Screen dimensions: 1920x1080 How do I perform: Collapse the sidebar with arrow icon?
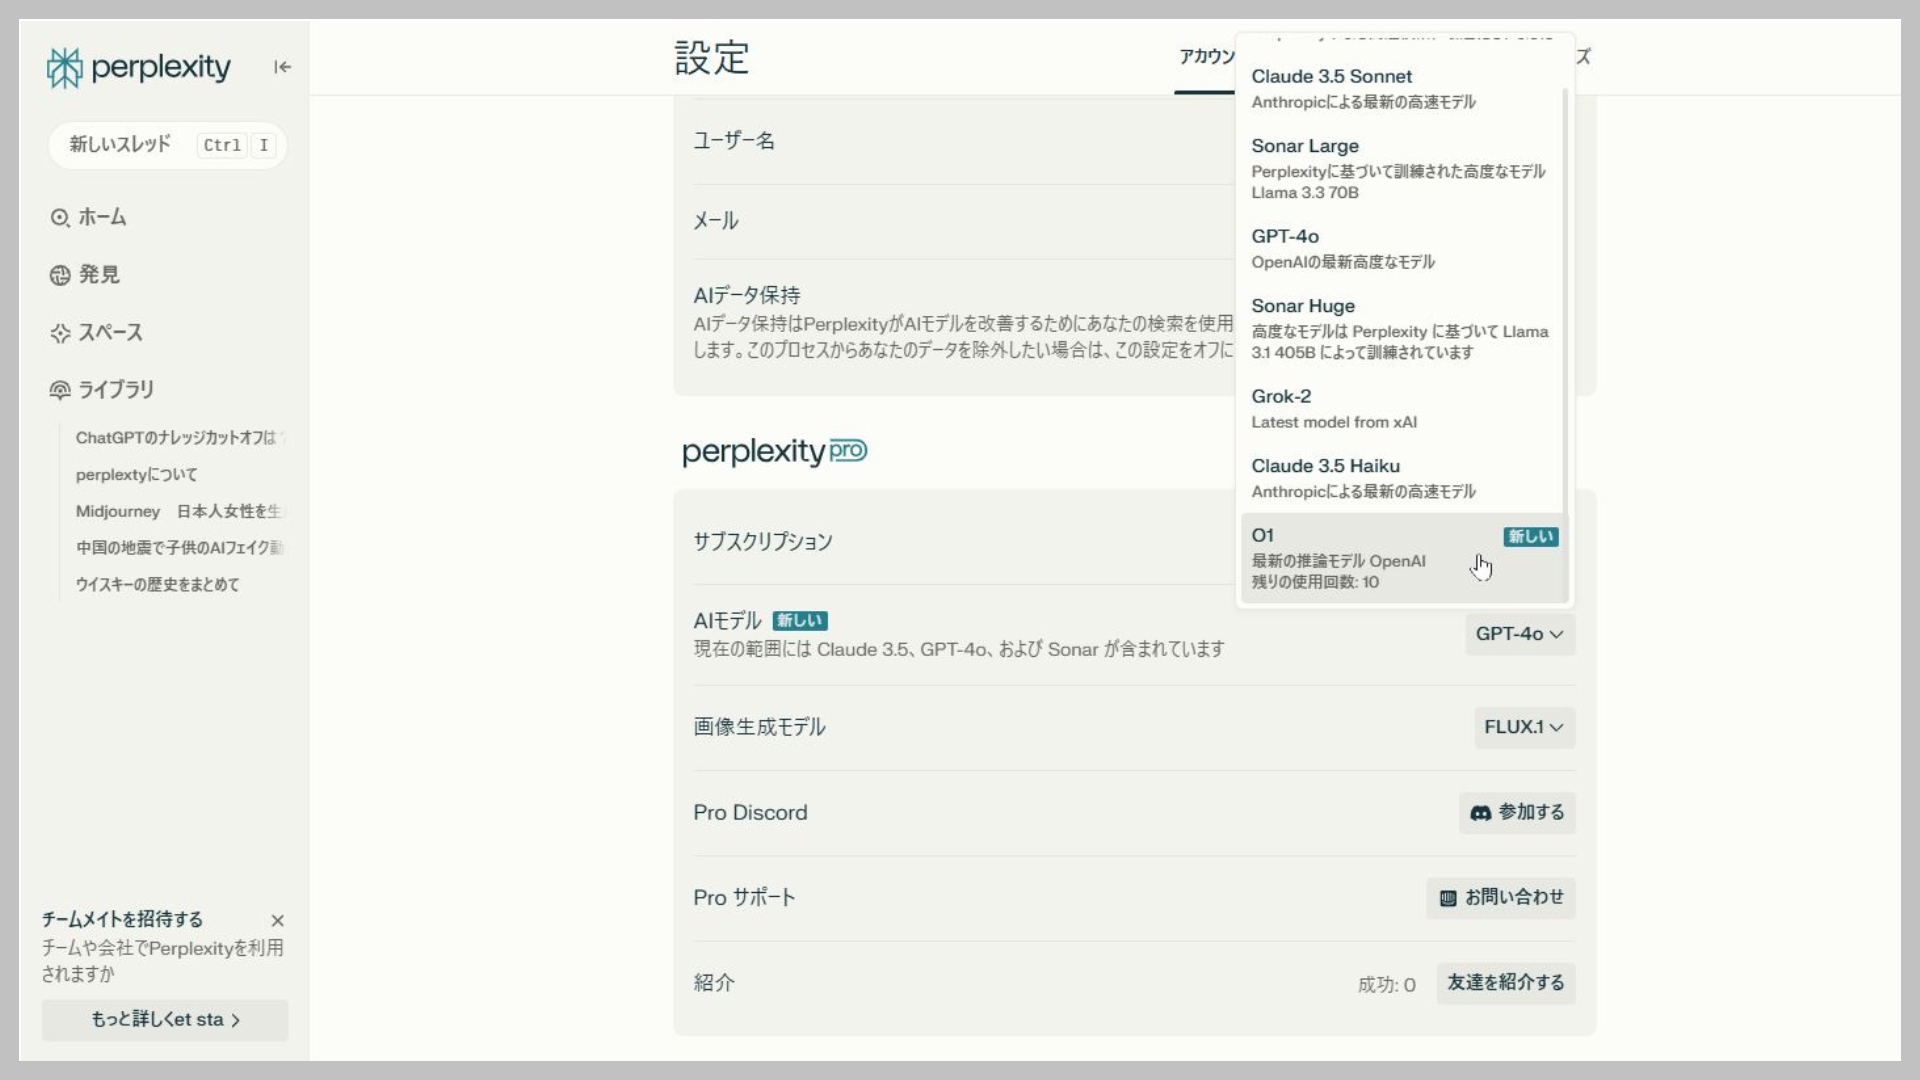click(283, 67)
